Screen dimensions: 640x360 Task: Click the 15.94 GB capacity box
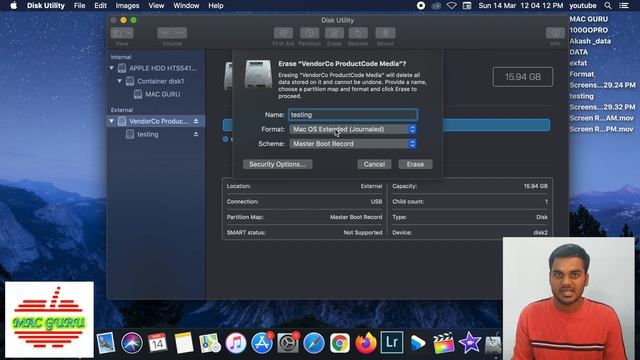tap(523, 77)
